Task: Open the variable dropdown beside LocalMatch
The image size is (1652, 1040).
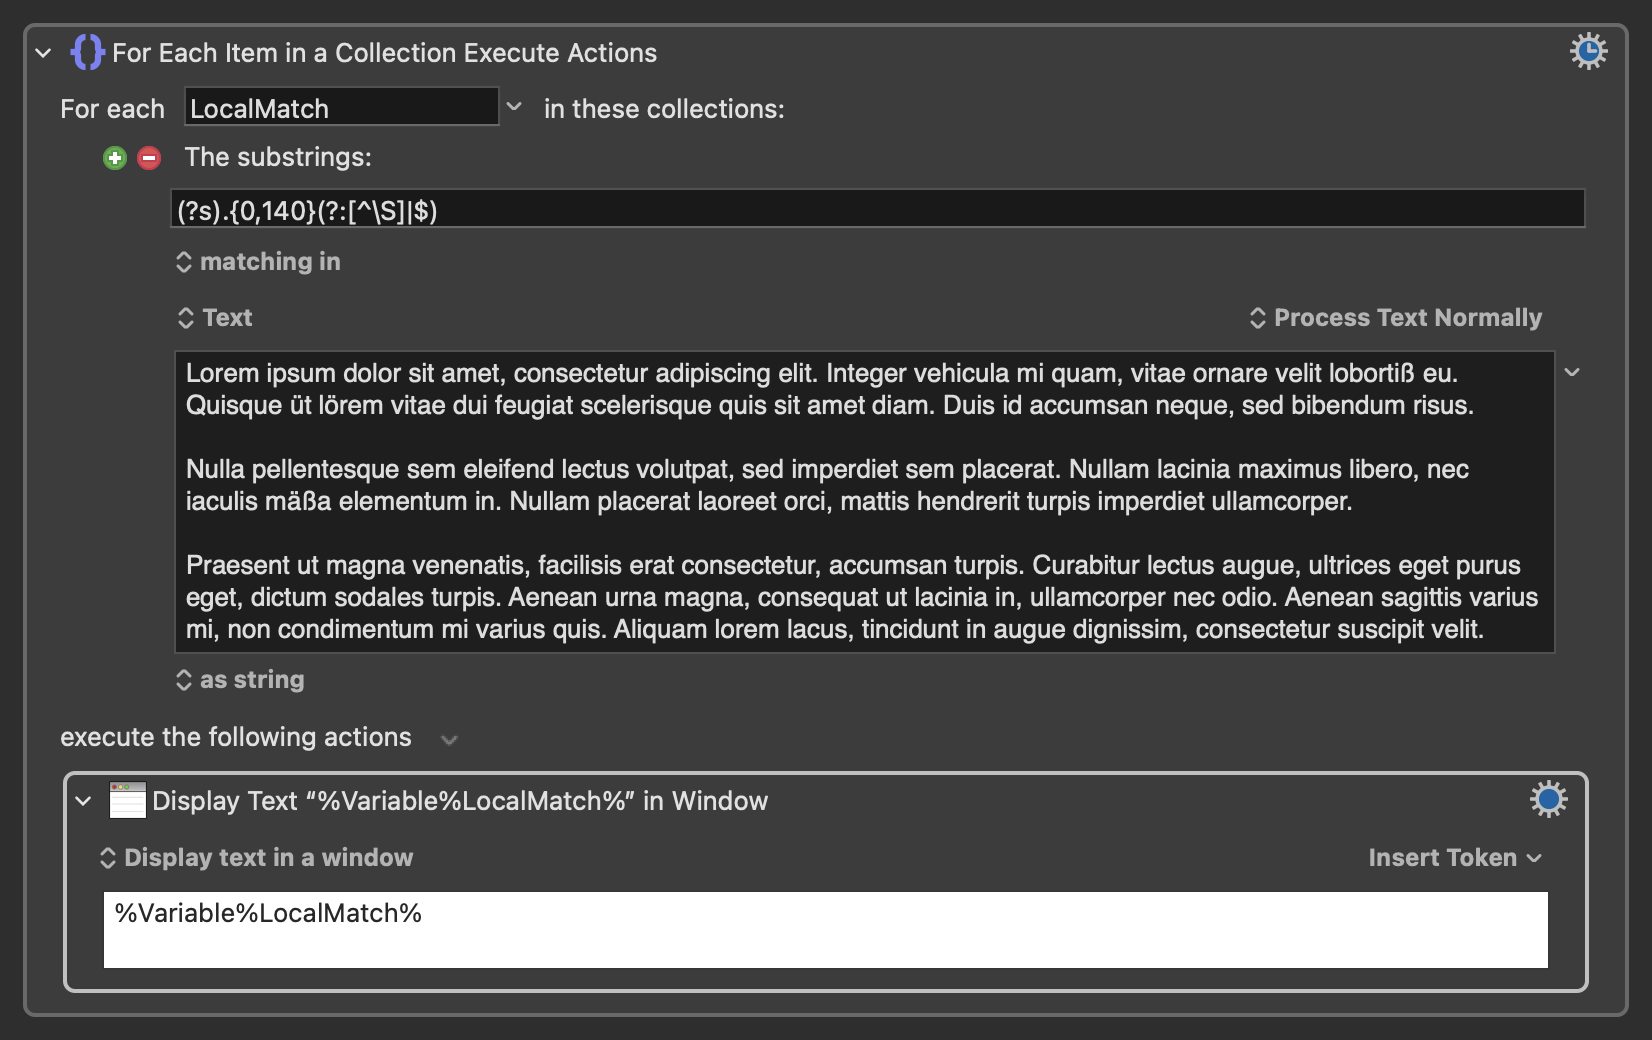Action: click(x=514, y=106)
